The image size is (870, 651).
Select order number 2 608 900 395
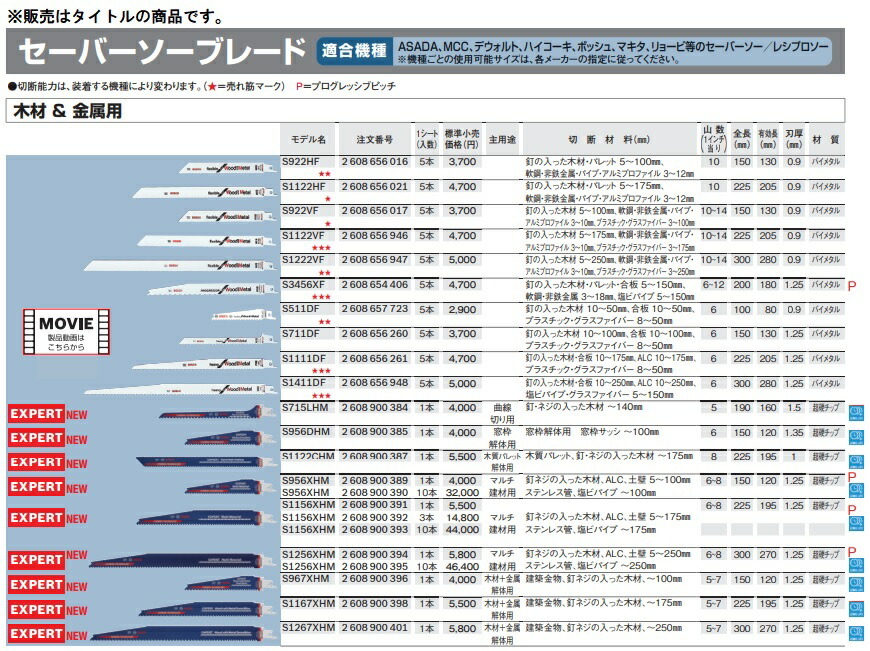coord(375,567)
